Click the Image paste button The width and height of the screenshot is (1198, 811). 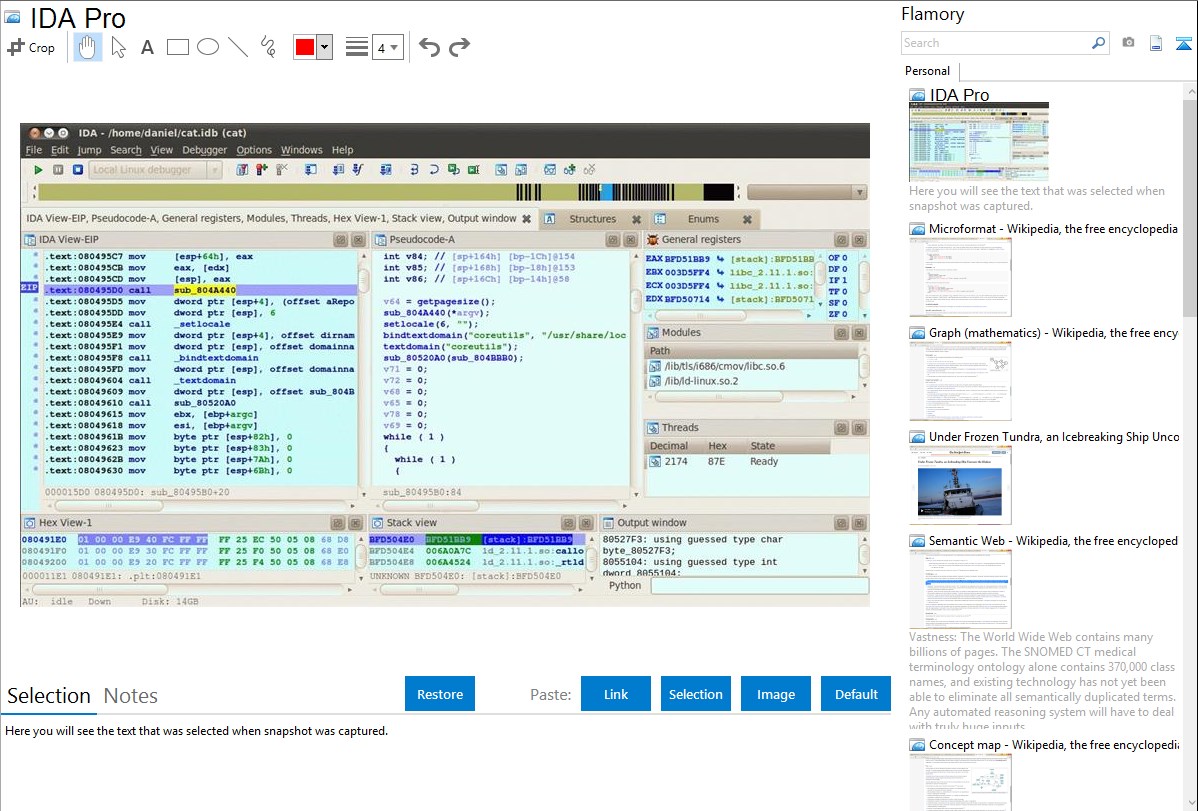[x=776, y=694]
